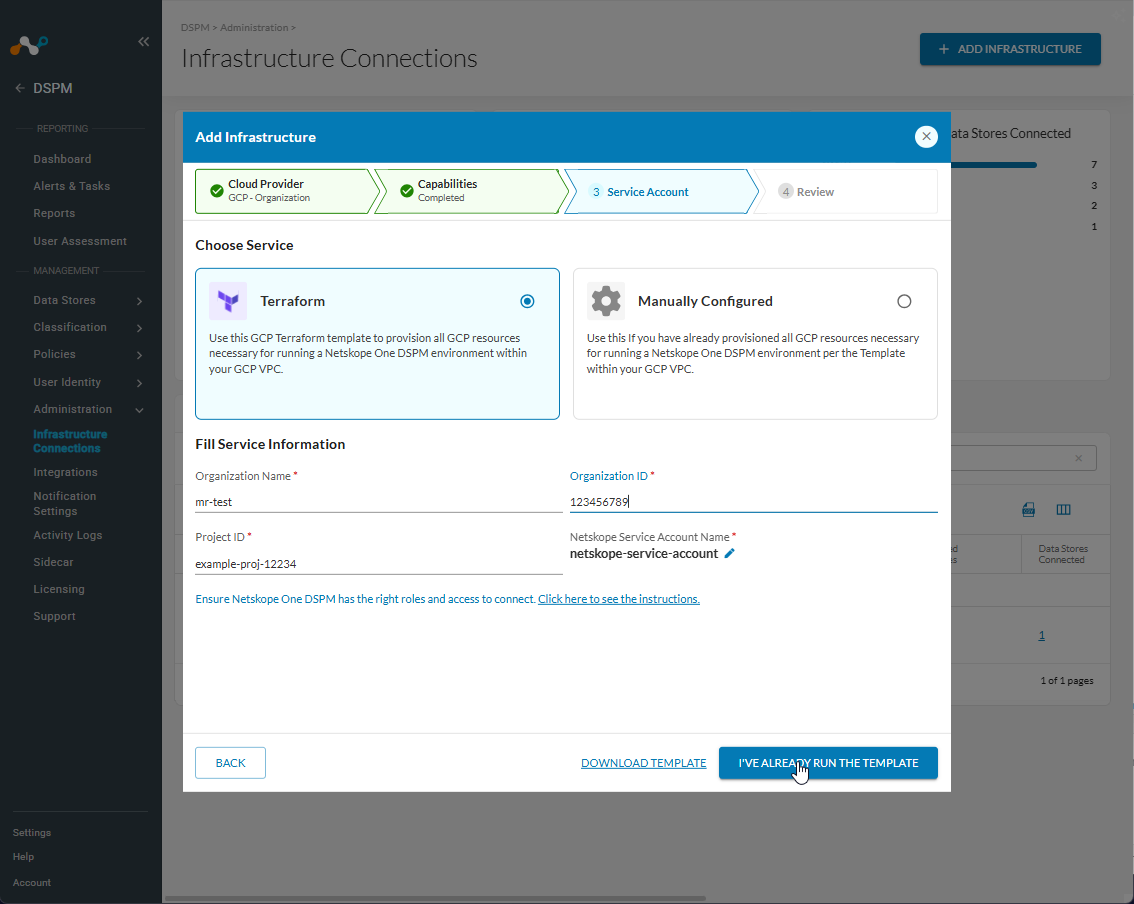Click the DOWNLOAD TEMPLATE link
Screen dimensions: 1134x904
pyautogui.click(x=644, y=763)
